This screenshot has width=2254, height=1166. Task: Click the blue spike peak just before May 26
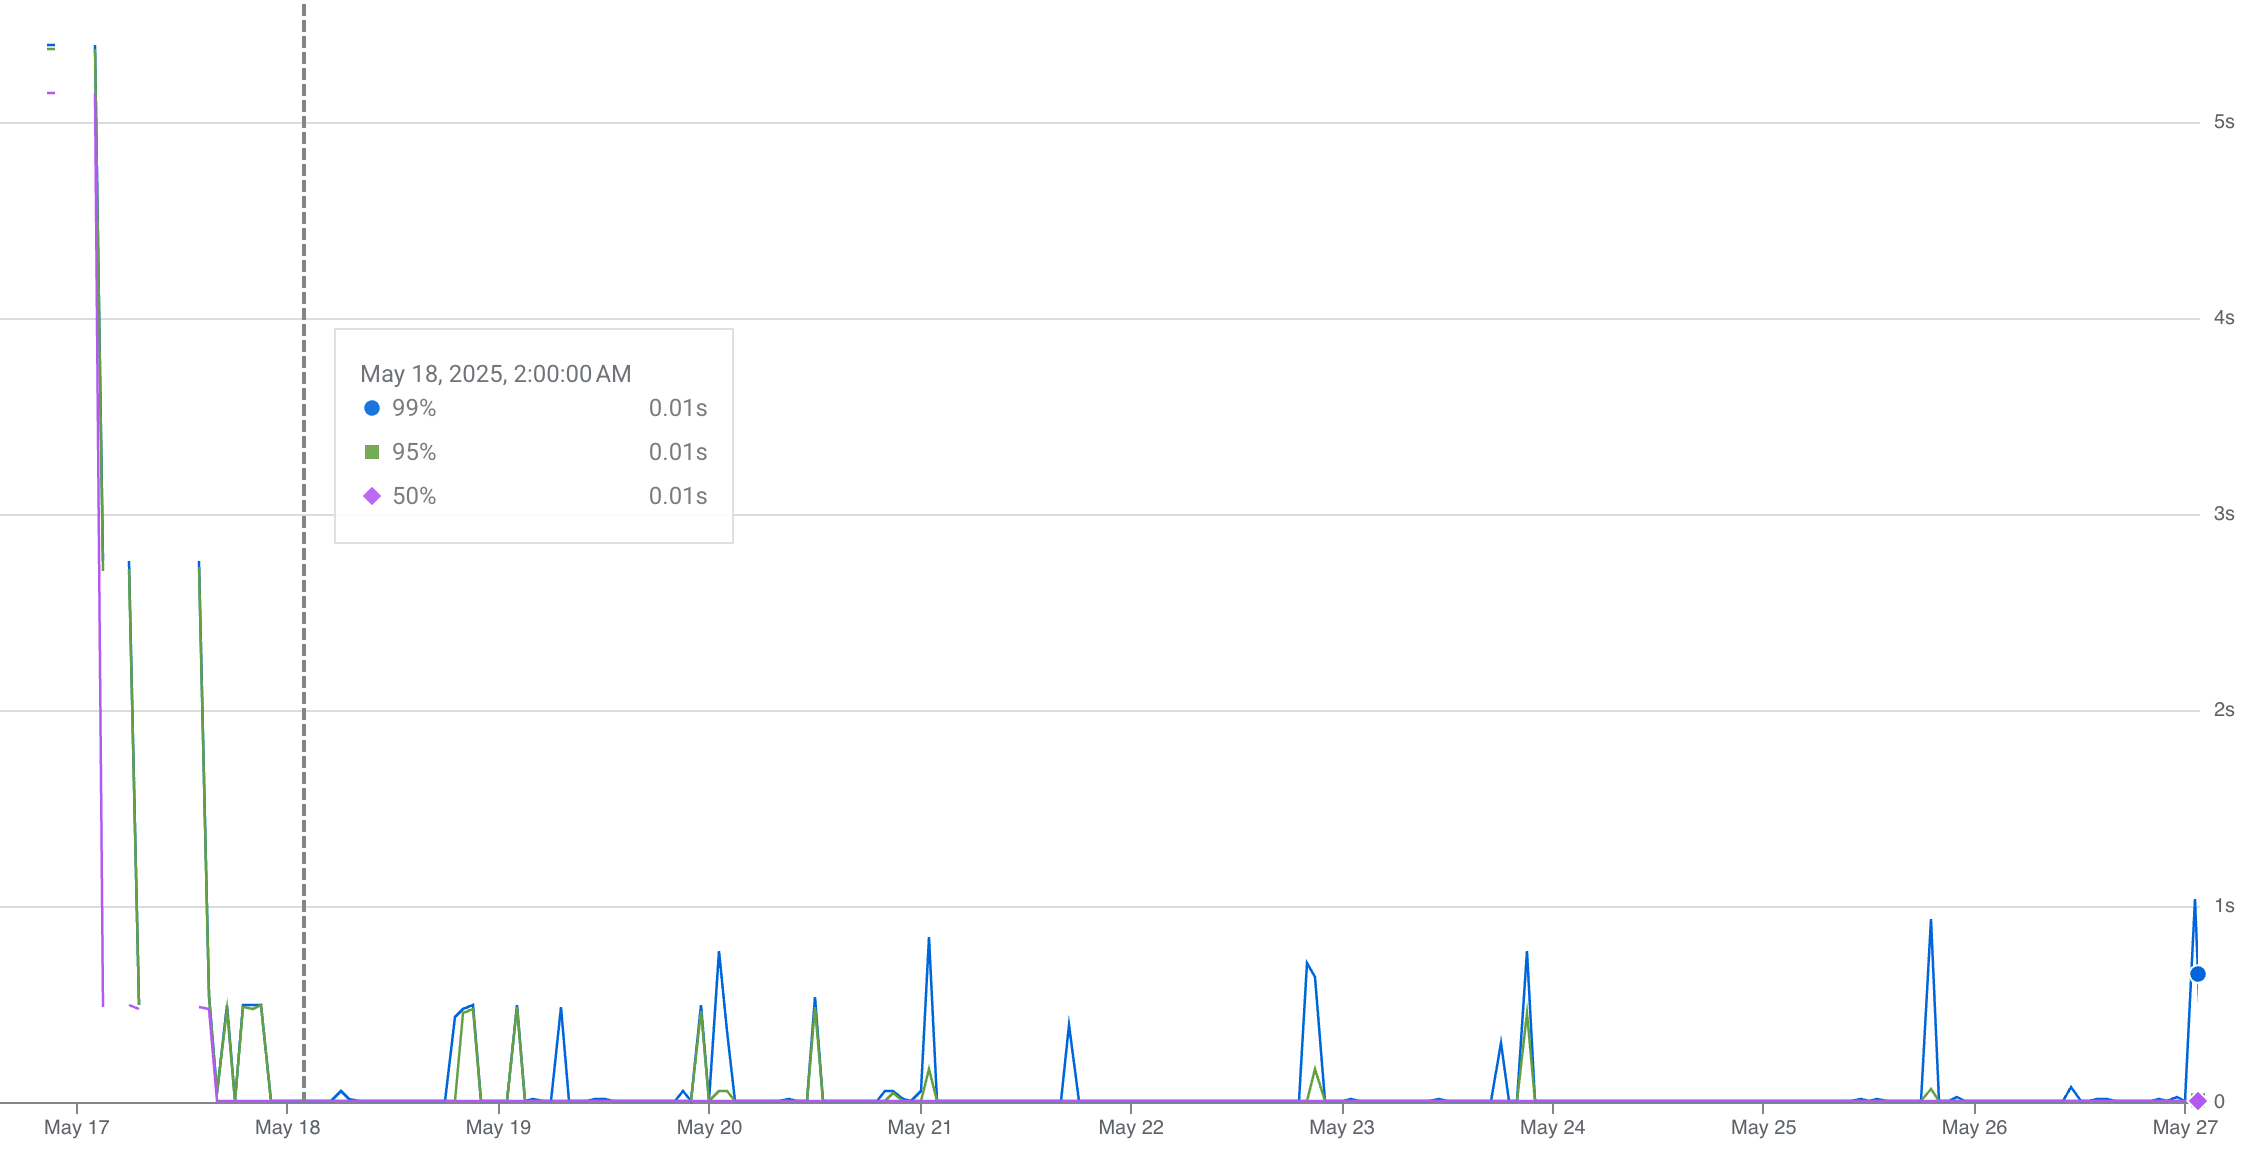click(1930, 921)
